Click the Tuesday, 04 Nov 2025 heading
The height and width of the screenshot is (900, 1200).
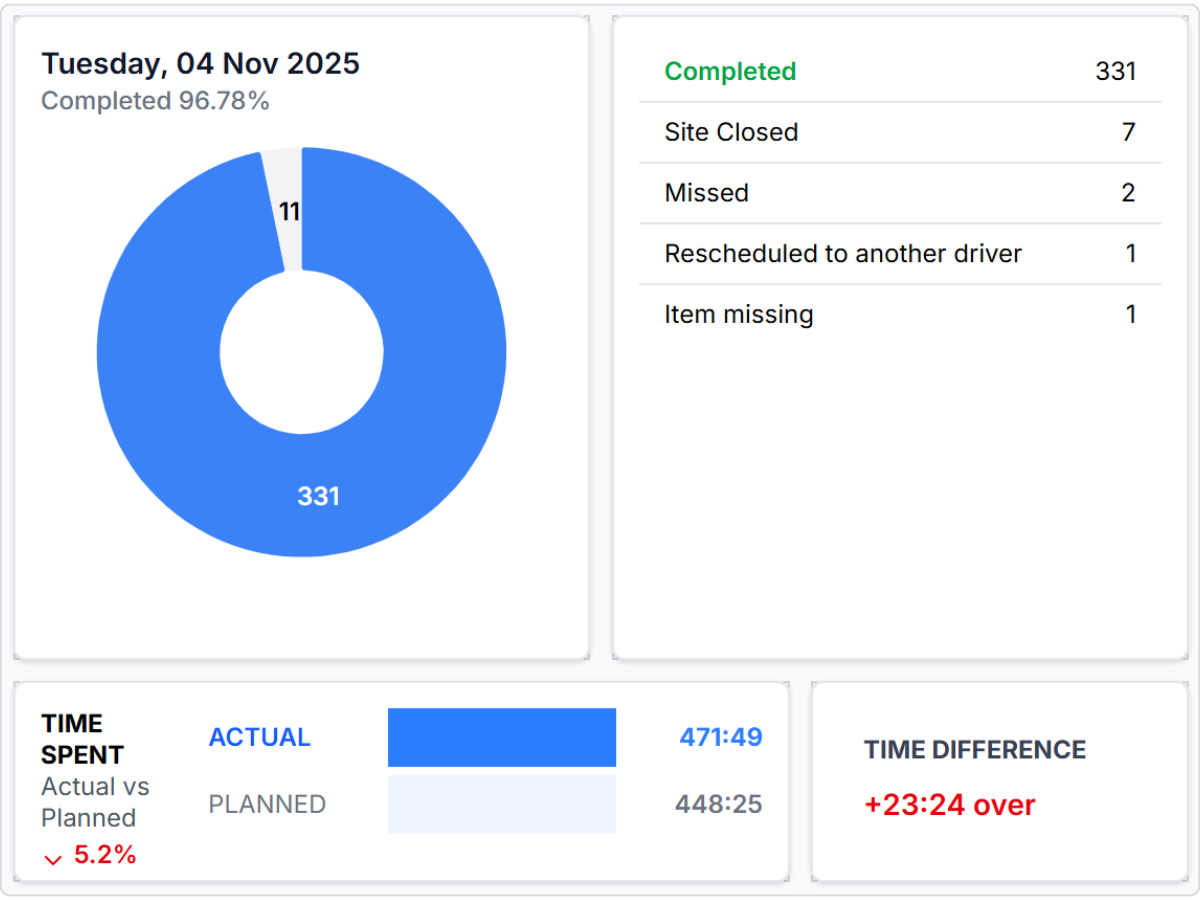tap(200, 64)
